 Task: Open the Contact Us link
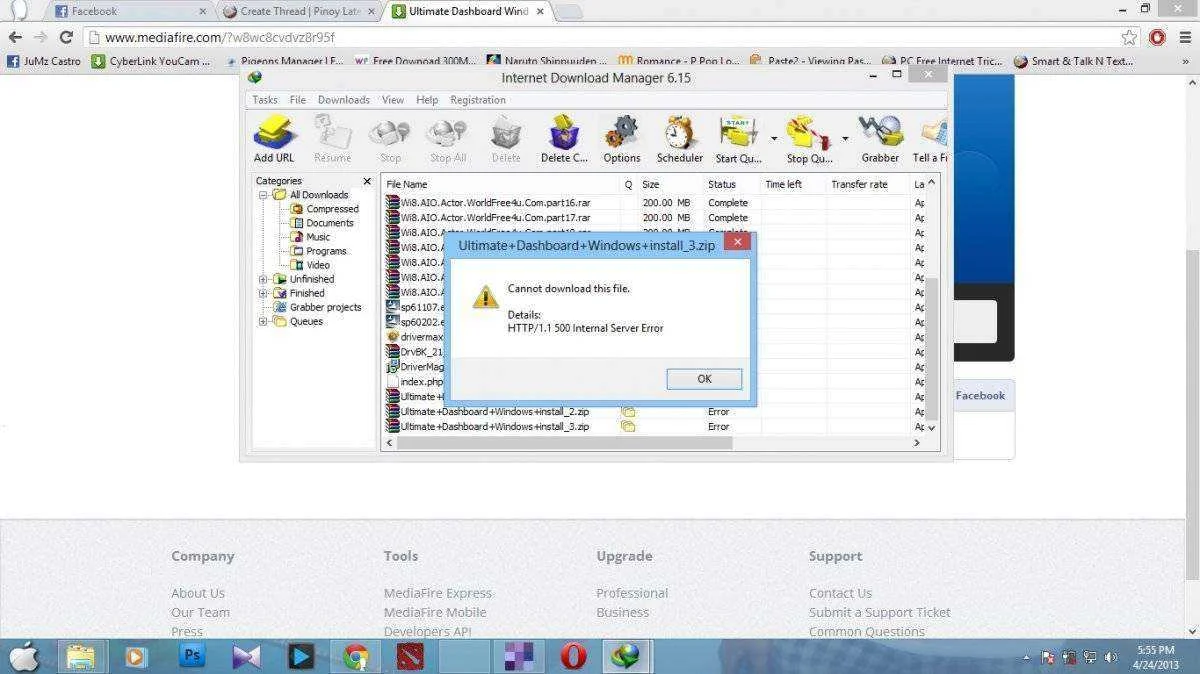coord(840,593)
